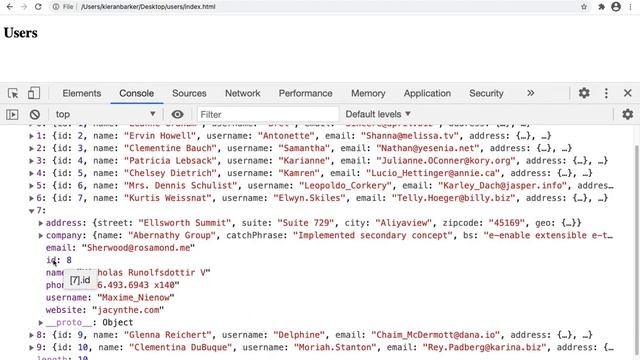Expand the company object Abernathy Group
This screenshot has height=360, width=640.
point(41,236)
